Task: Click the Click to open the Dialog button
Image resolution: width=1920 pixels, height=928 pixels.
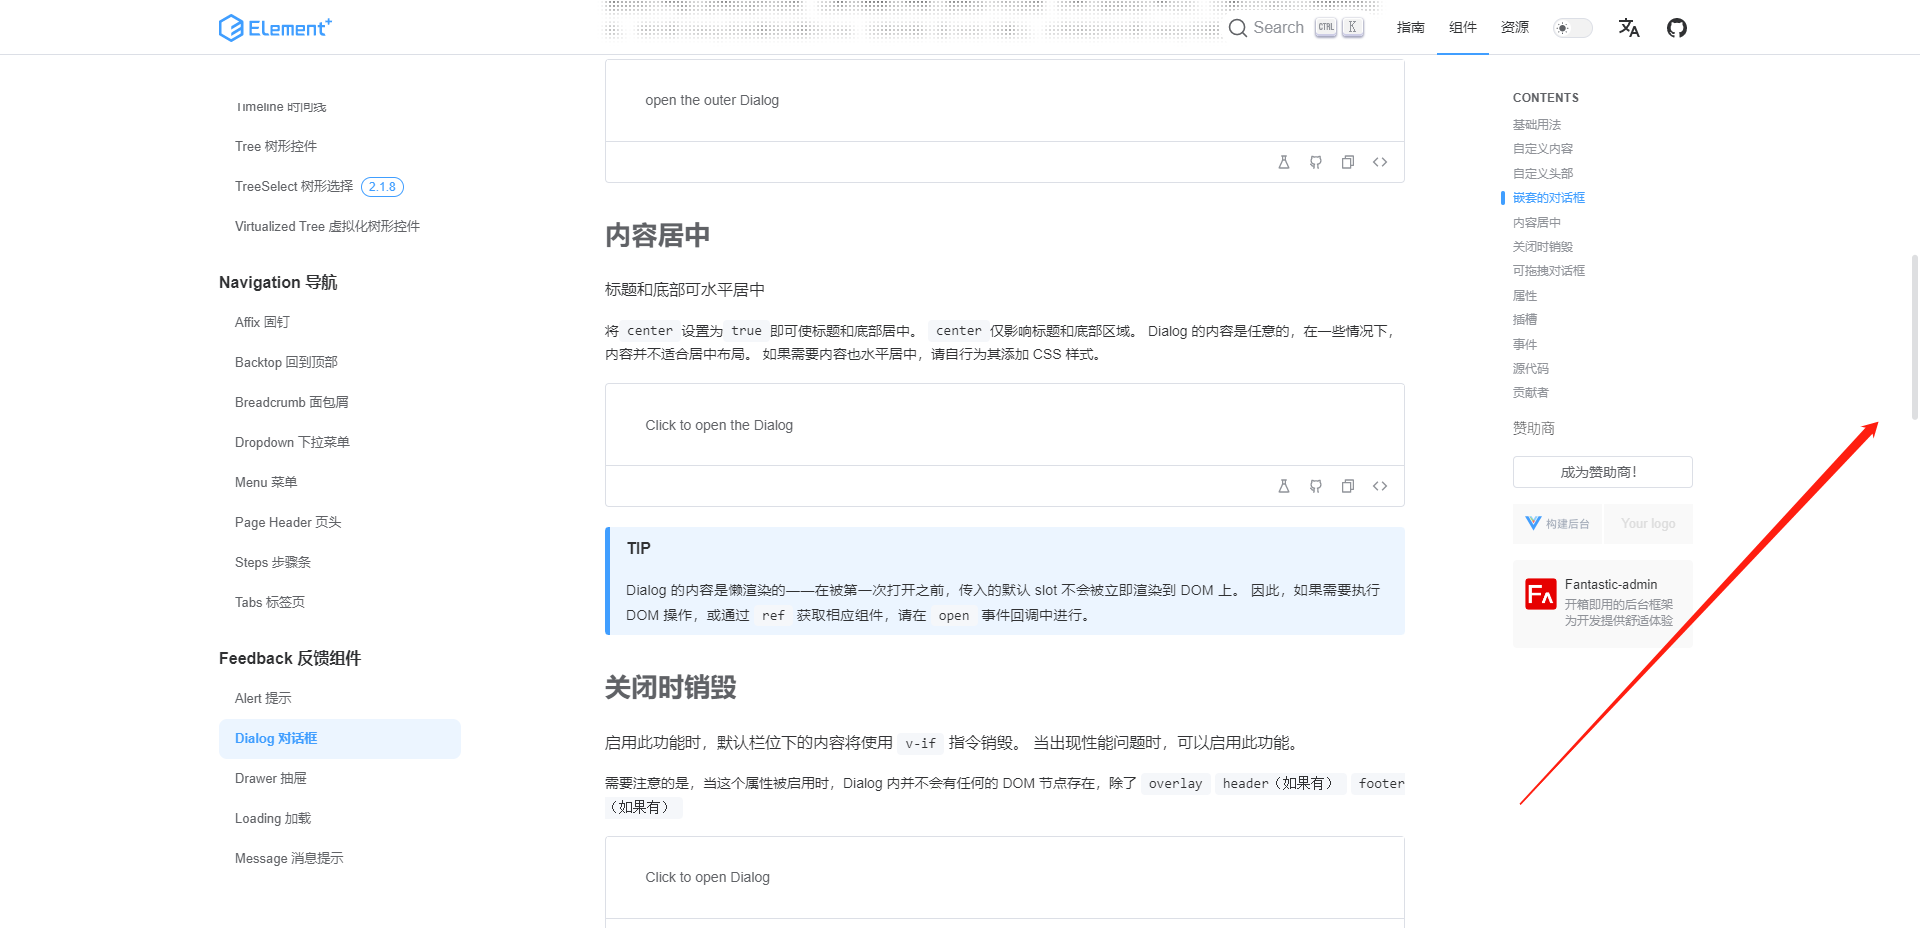Action: (x=719, y=424)
